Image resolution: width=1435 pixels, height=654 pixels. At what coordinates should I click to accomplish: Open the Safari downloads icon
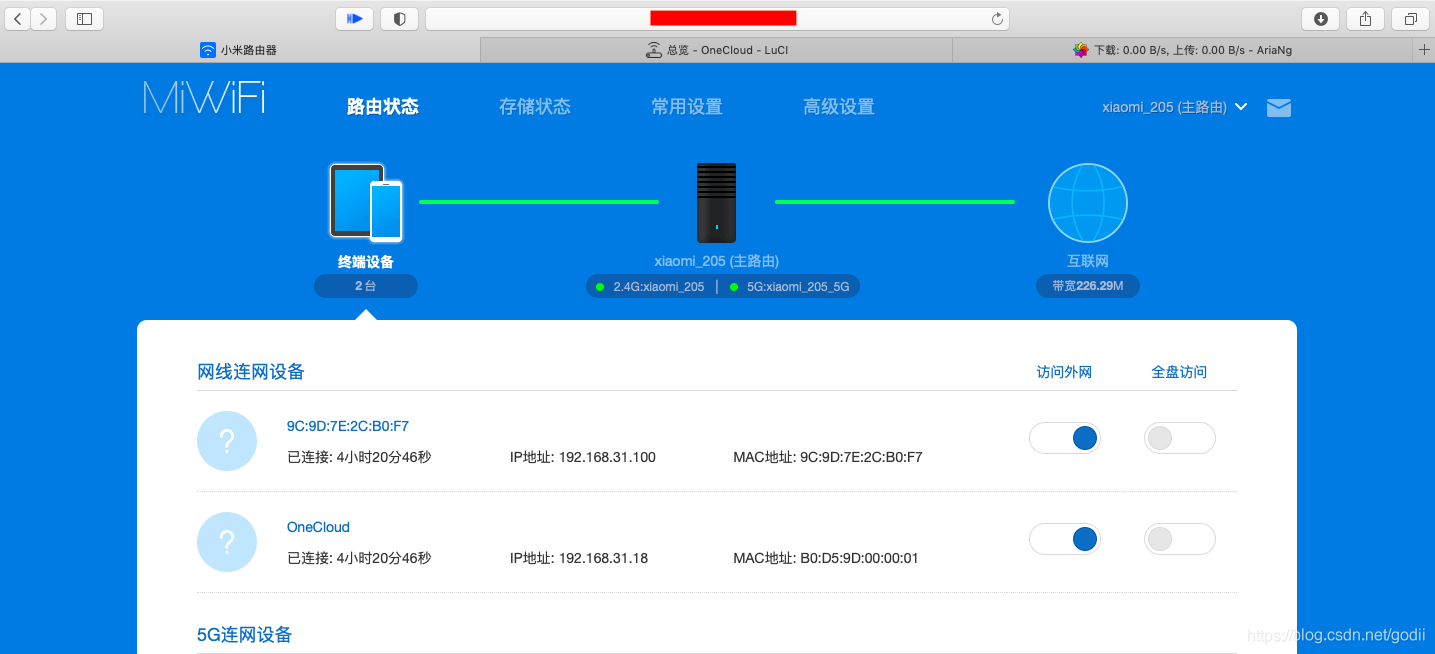coord(1320,18)
